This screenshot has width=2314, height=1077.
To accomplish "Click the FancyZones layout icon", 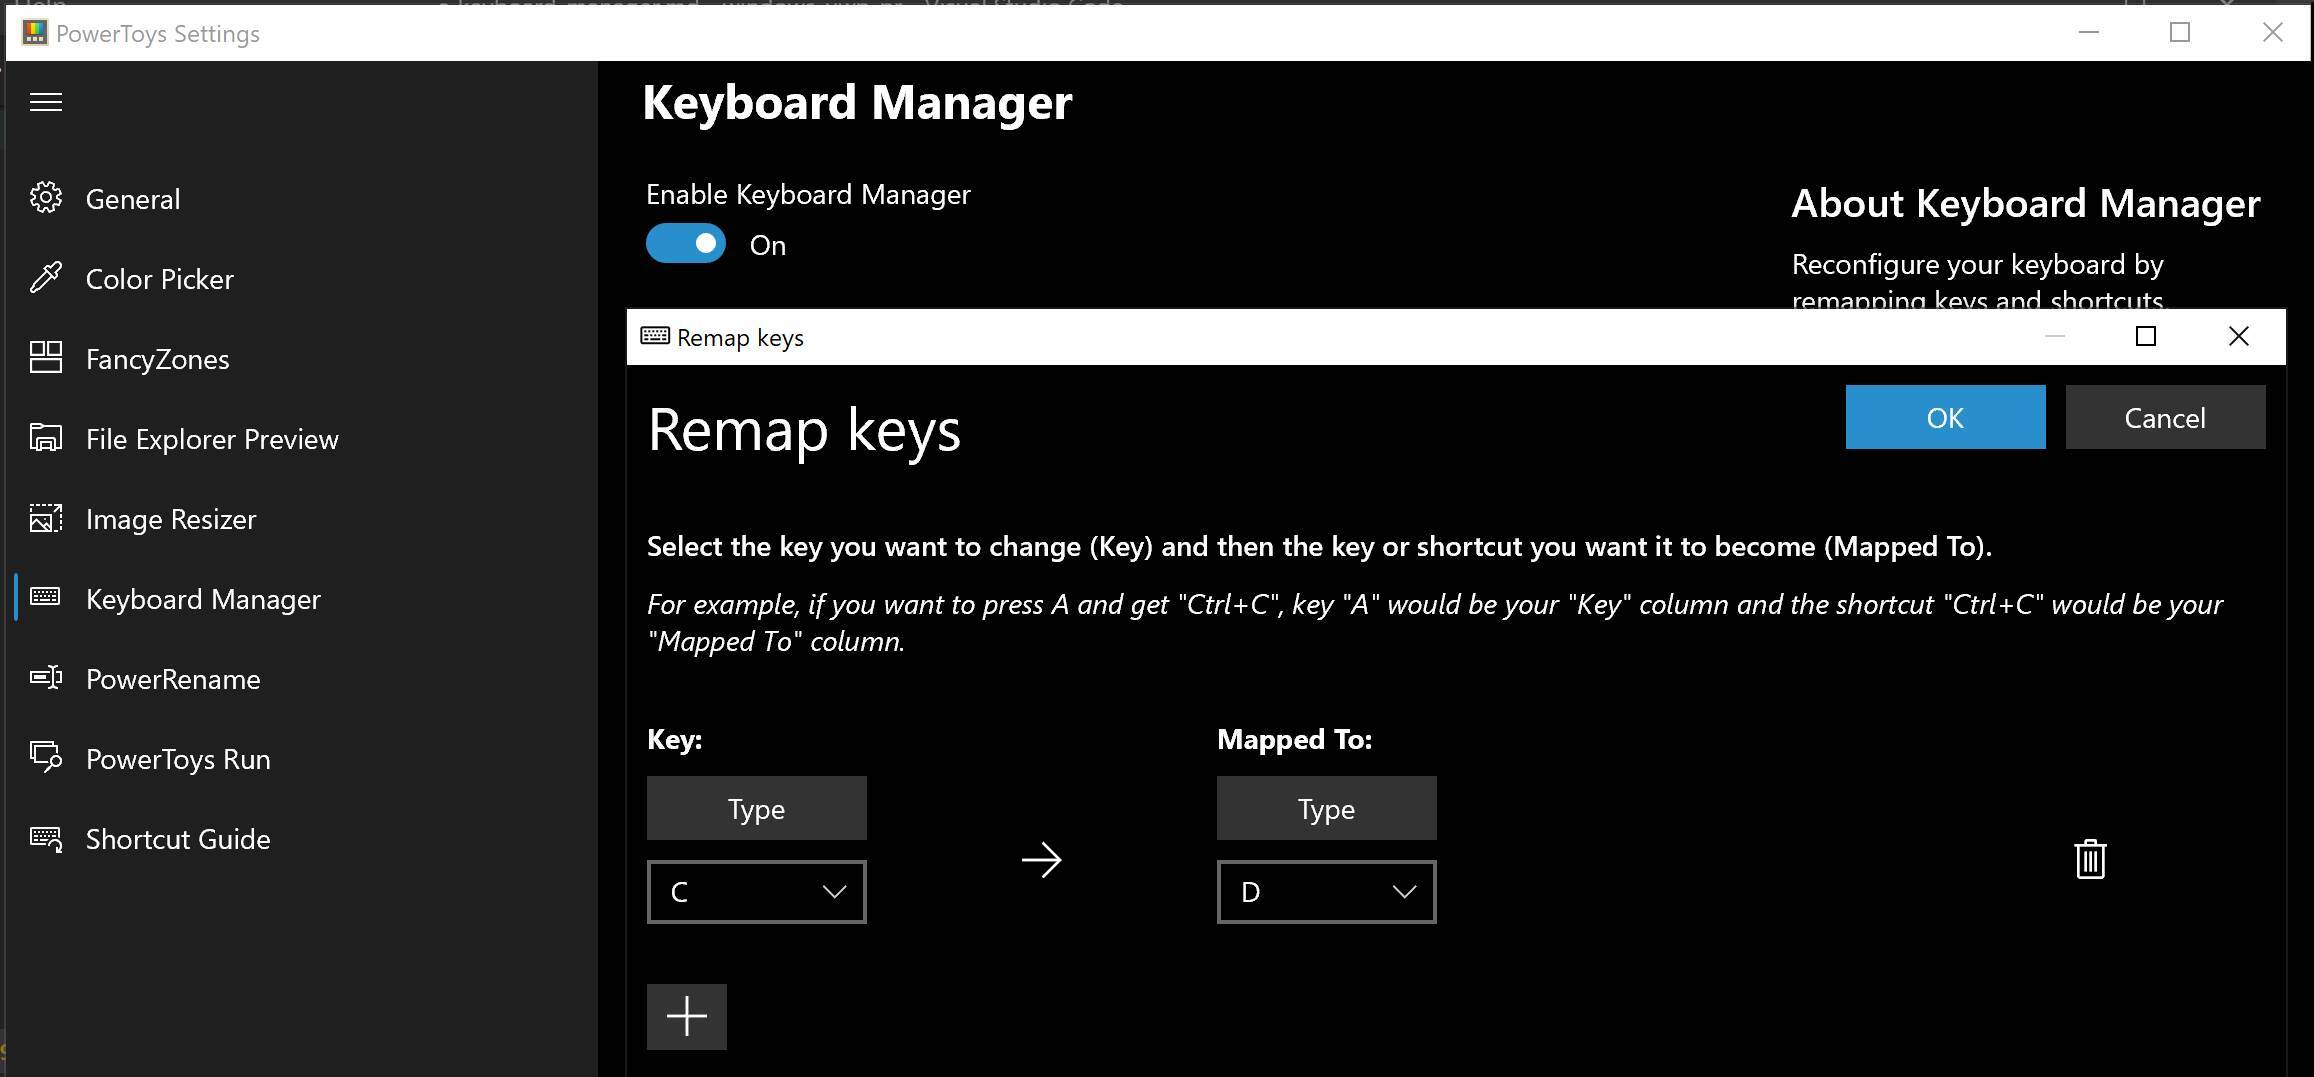I will click(46, 357).
